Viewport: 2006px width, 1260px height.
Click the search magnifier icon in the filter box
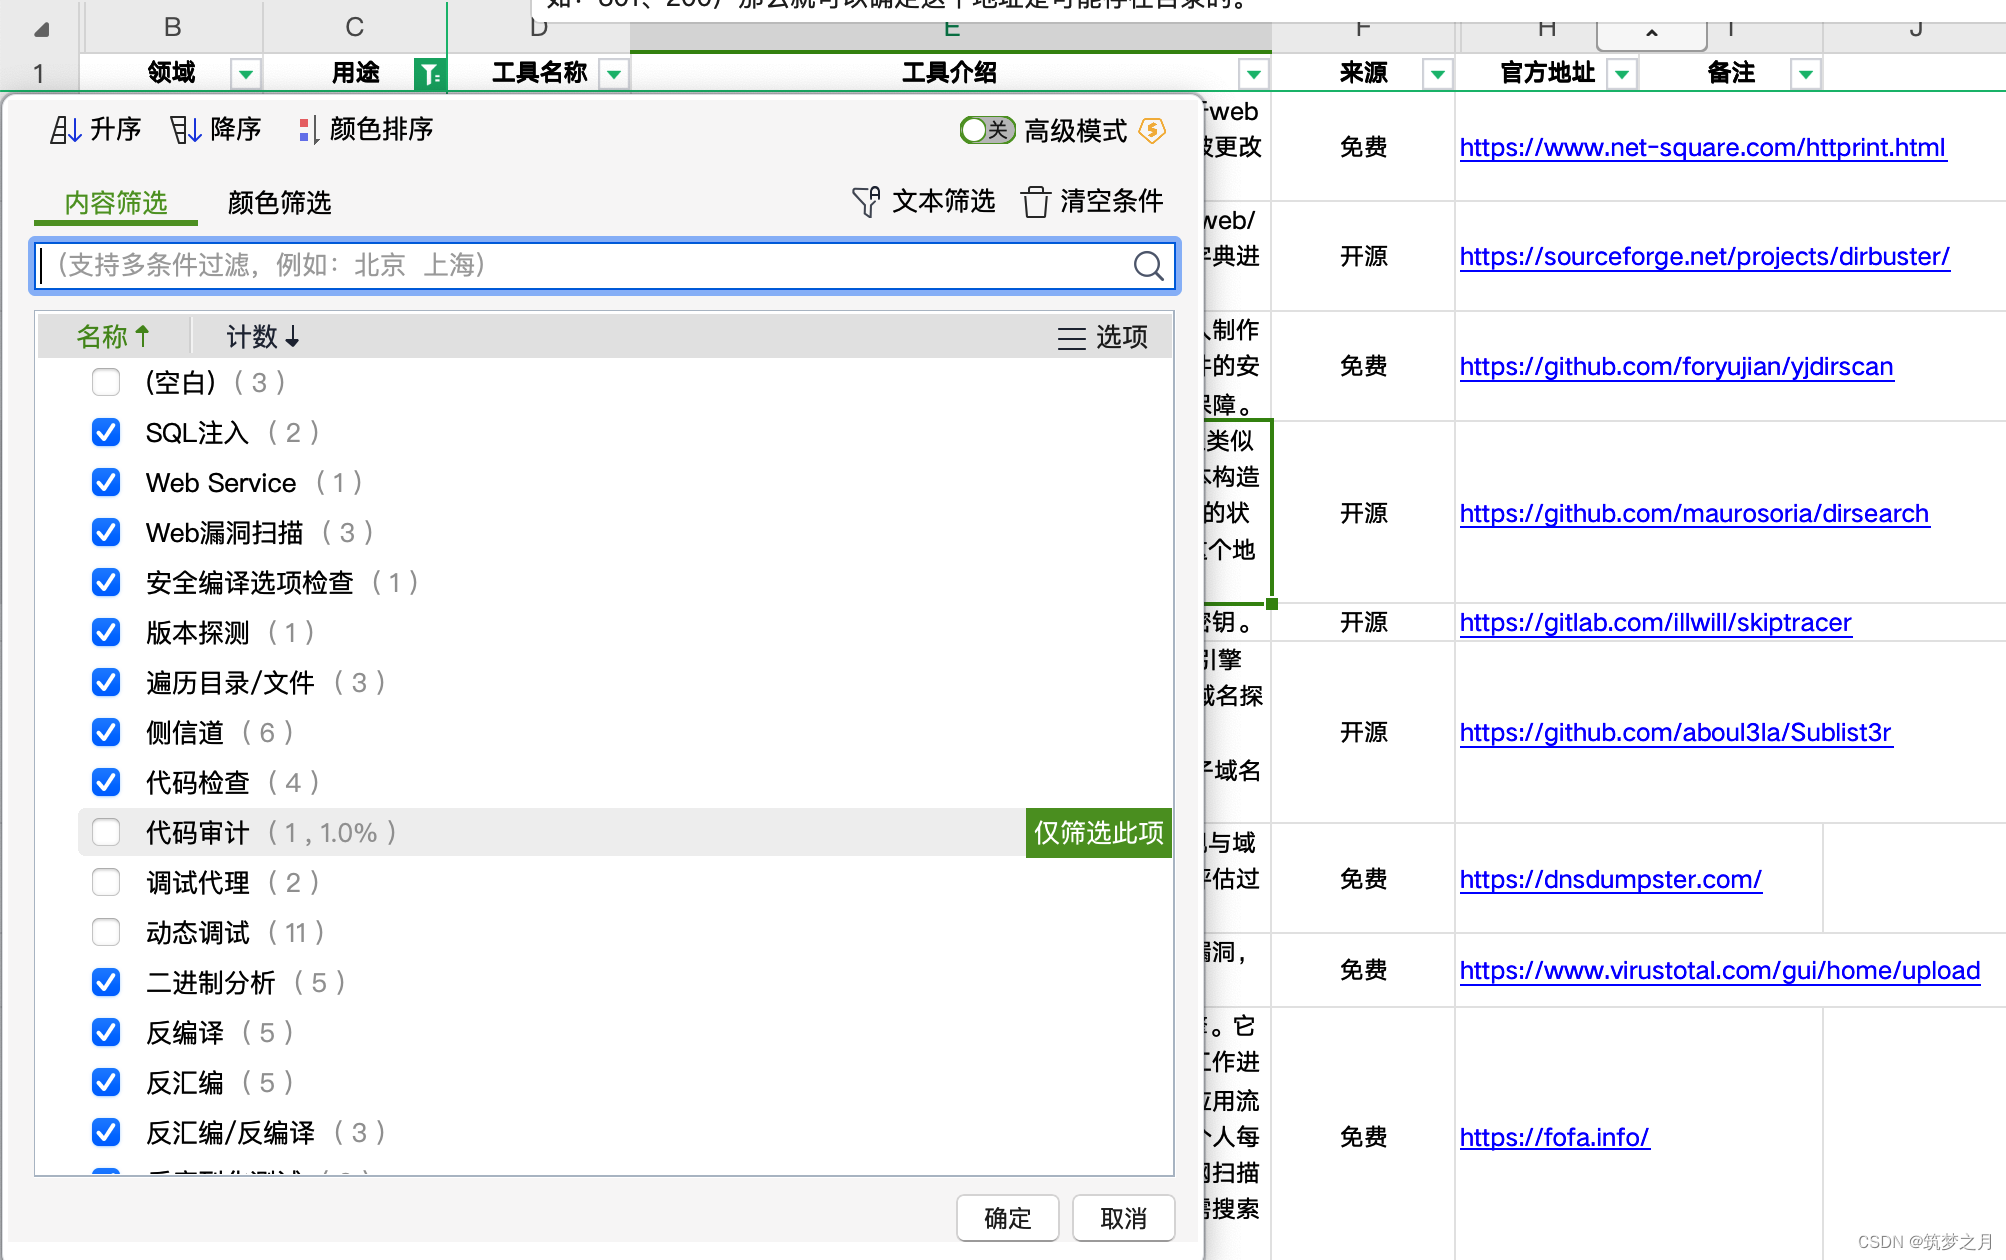point(1148,265)
